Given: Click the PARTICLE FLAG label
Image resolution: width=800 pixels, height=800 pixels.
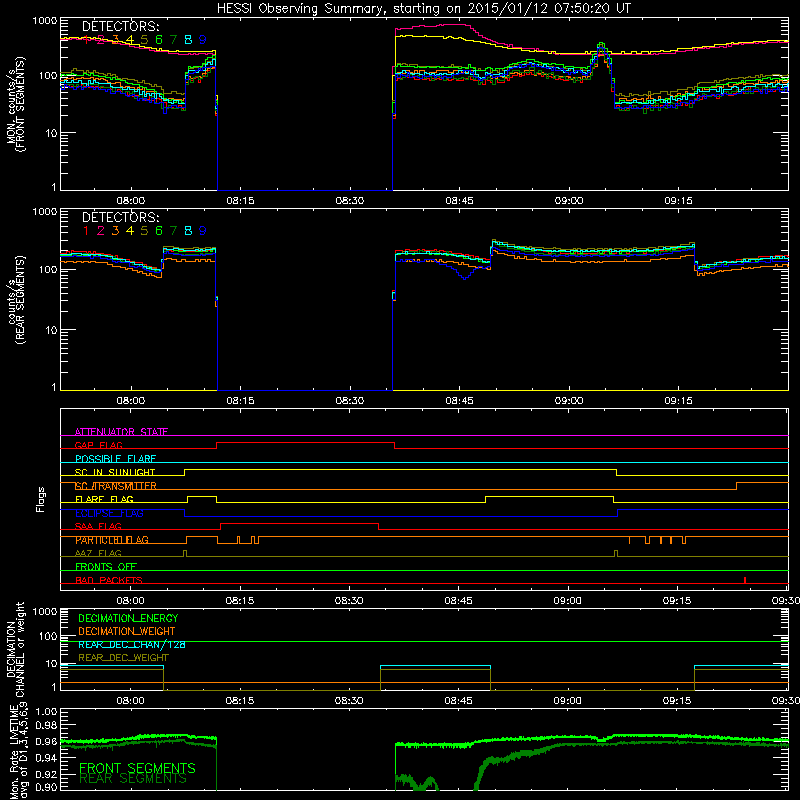Looking at the screenshot, I should click(x=112, y=540).
